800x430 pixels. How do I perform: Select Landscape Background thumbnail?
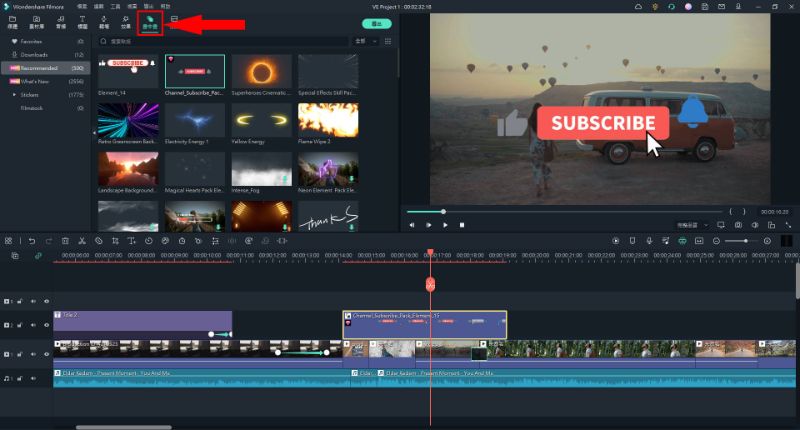pos(128,169)
